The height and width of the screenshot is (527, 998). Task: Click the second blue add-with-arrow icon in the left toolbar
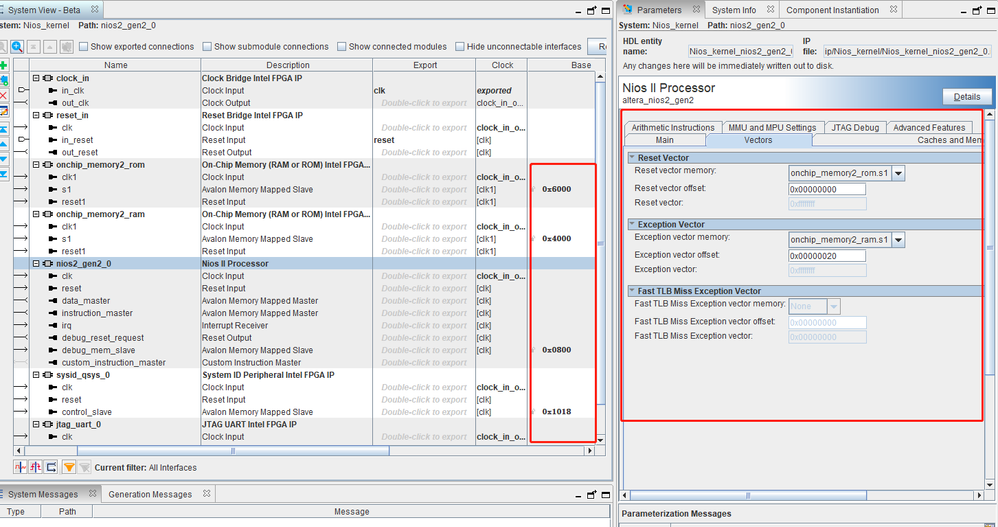tap(3, 81)
